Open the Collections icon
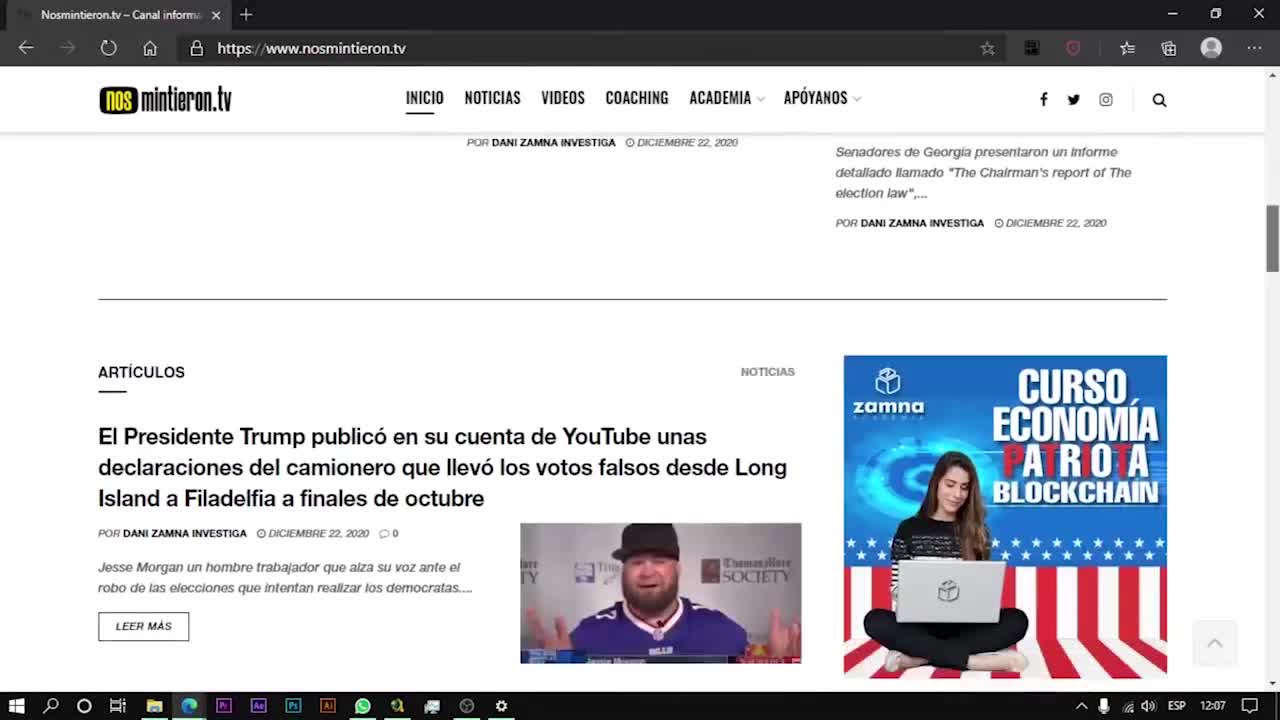Screen dimensions: 1280x720 click(1168, 48)
